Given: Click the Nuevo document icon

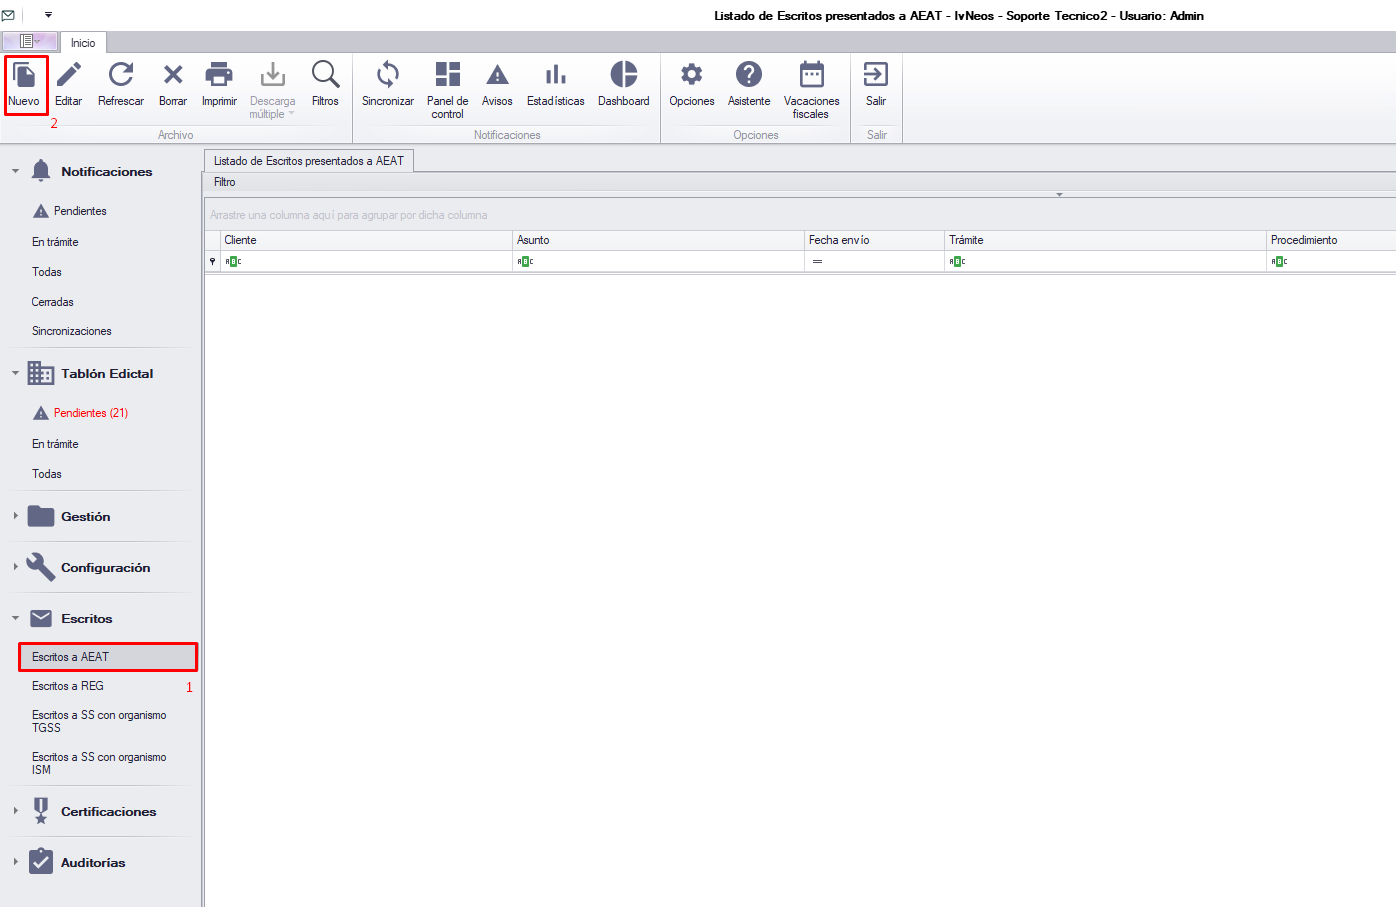Looking at the screenshot, I should tap(24, 75).
